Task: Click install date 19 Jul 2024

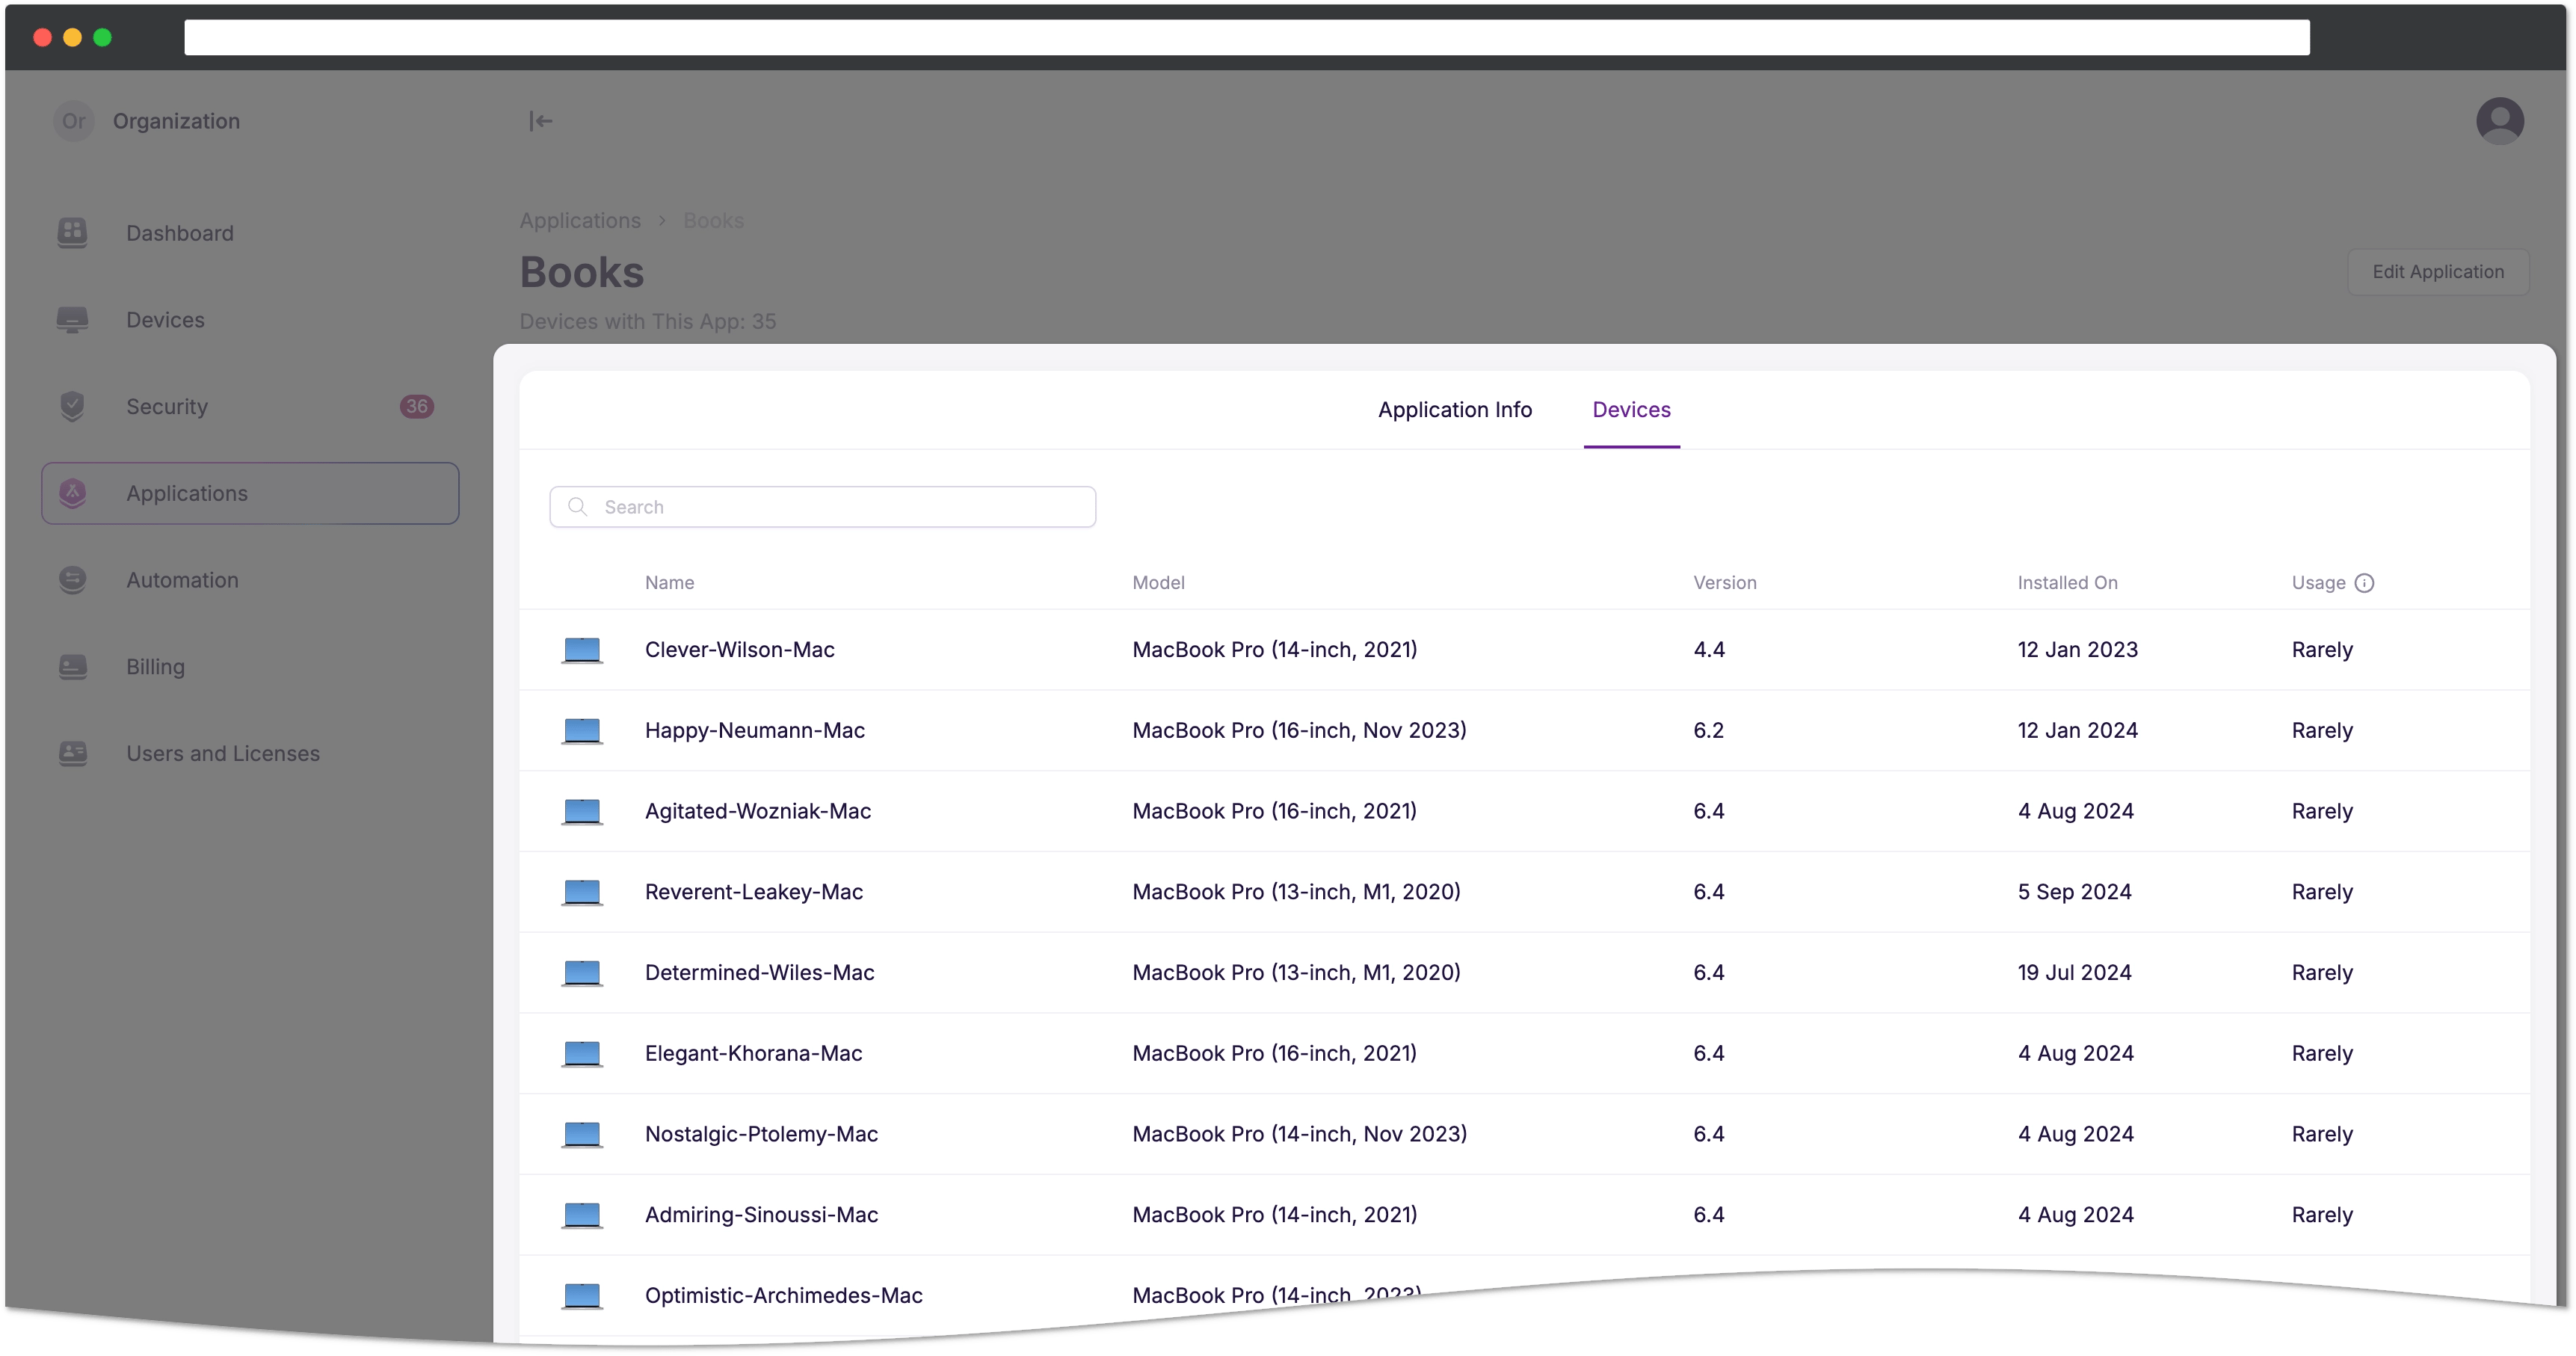Action: 2074,973
